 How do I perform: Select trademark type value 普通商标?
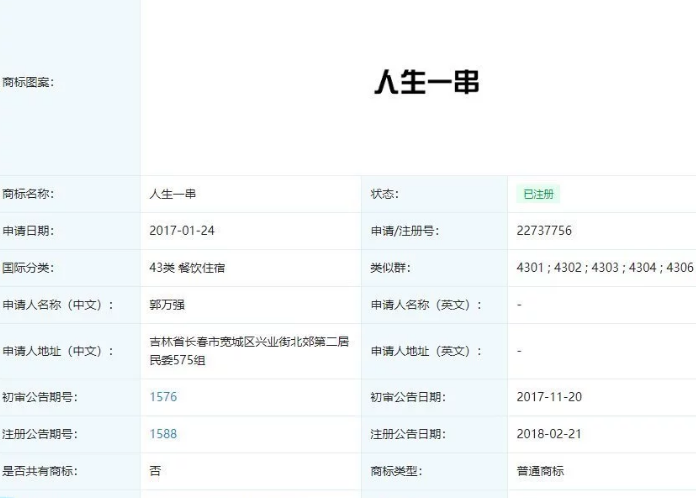540,471
